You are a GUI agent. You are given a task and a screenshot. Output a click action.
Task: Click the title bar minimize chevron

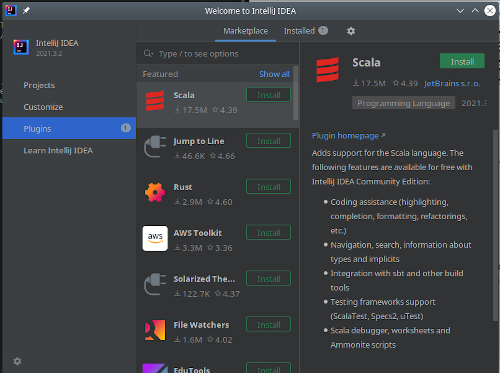(460, 11)
